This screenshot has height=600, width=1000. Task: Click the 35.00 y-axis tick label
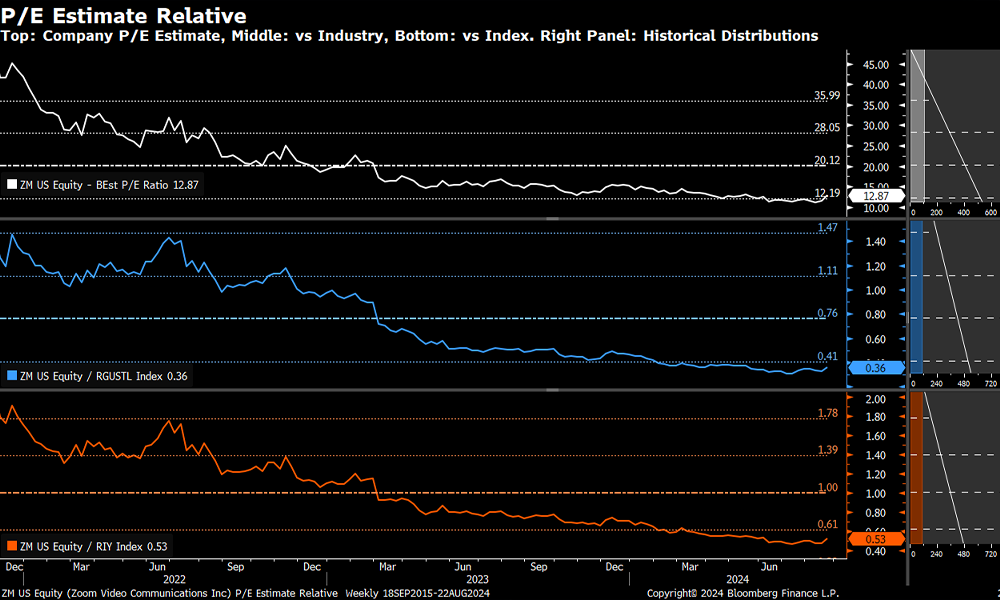[876, 106]
